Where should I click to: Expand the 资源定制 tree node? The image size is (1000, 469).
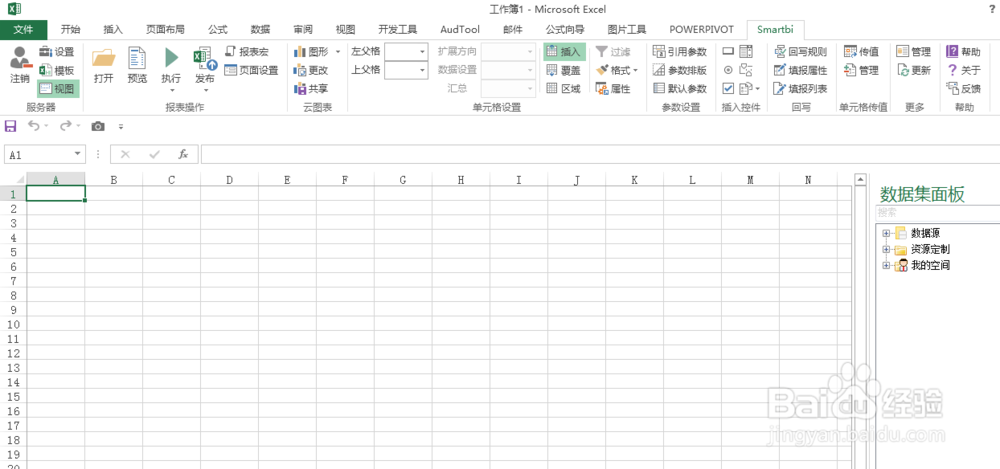click(x=885, y=249)
